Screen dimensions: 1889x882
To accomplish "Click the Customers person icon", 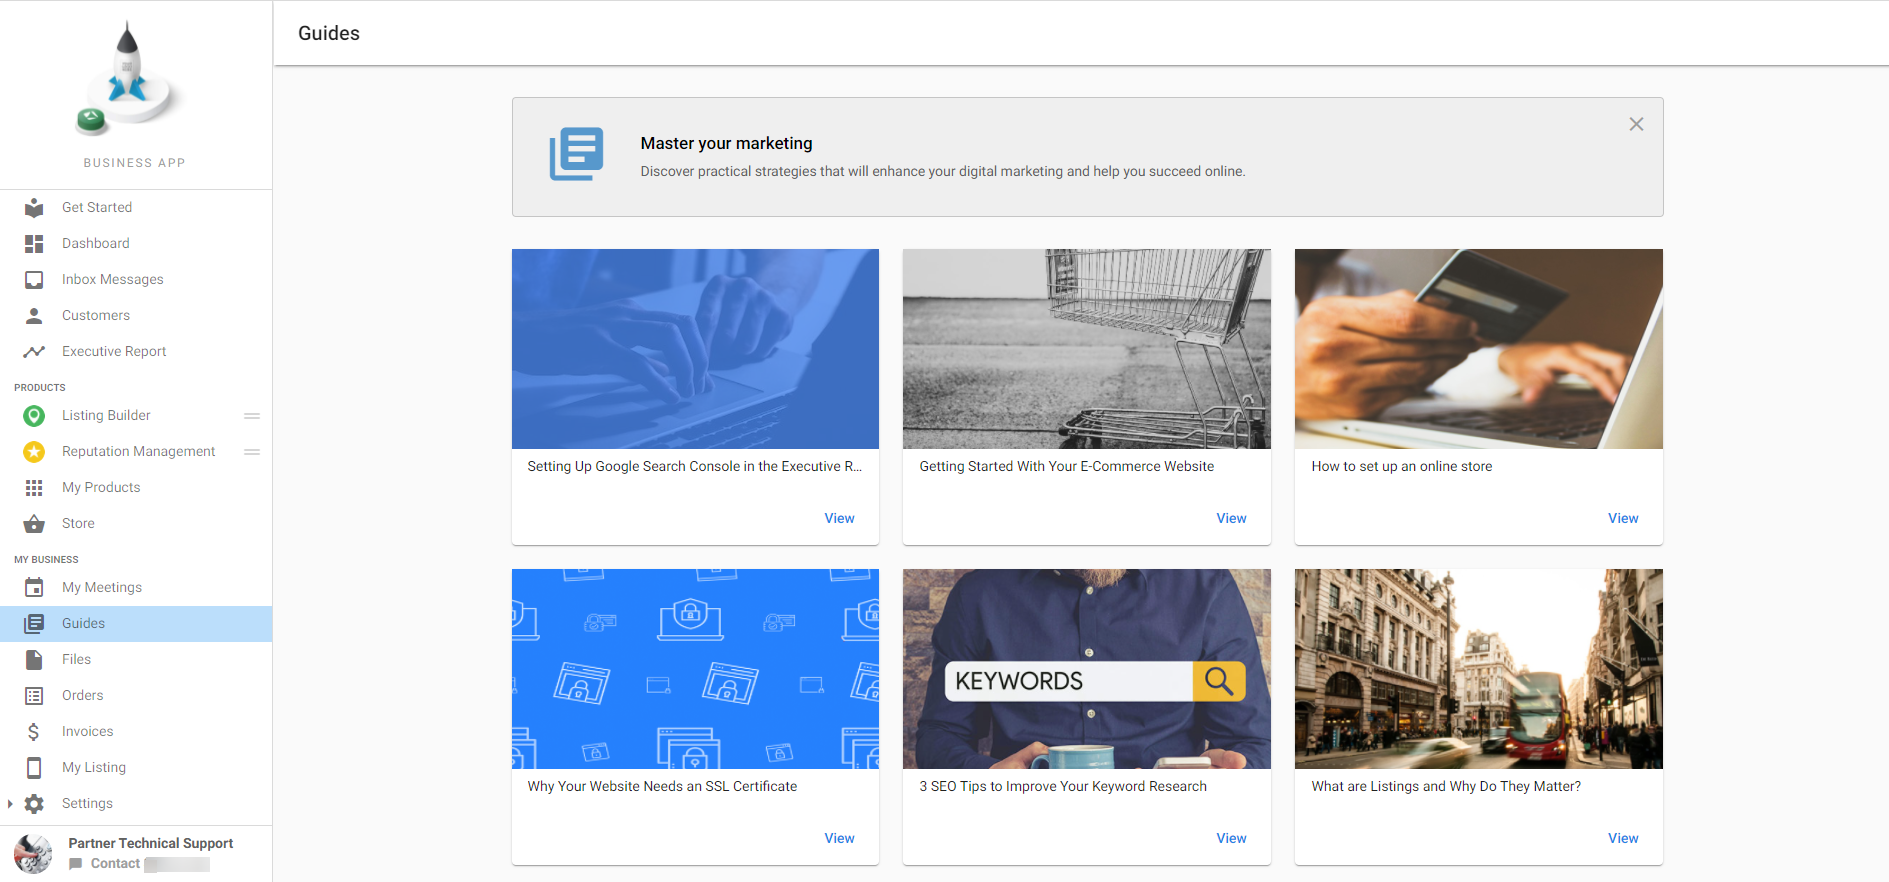I will pyautogui.click(x=34, y=315).
